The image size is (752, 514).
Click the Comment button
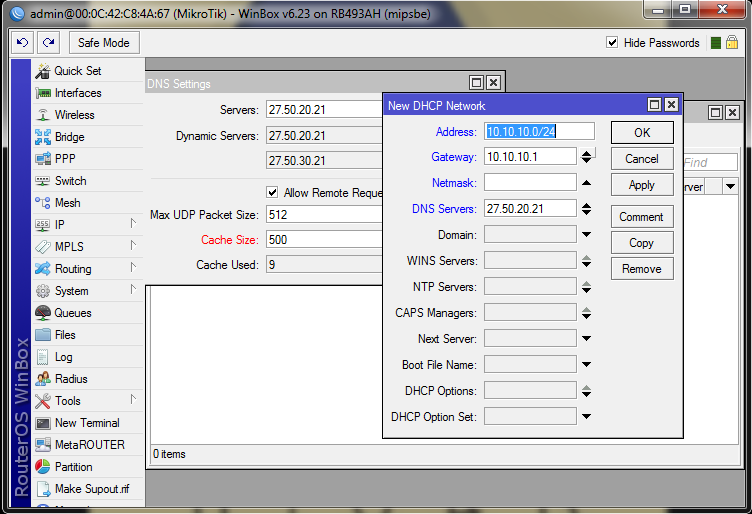(642, 217)
